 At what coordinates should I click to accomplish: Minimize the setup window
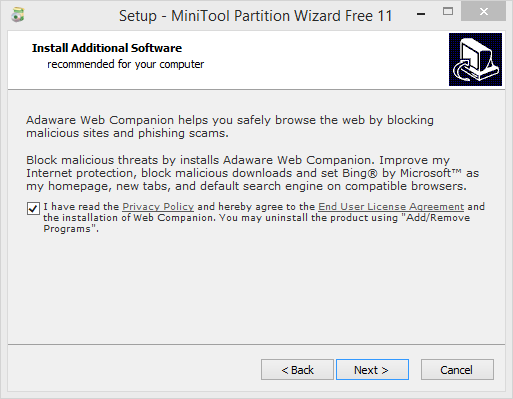coord(421,14)
